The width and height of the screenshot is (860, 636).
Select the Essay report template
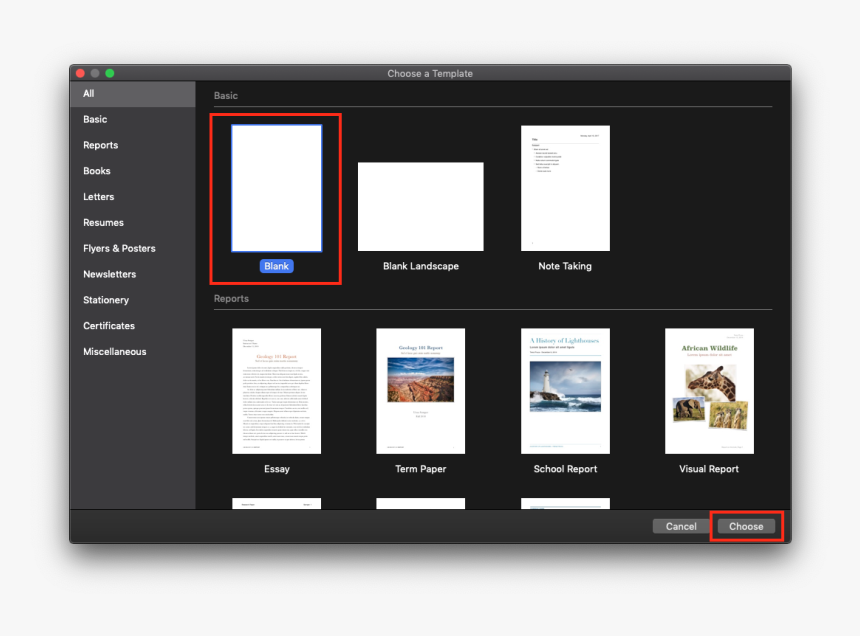(276, 390)
